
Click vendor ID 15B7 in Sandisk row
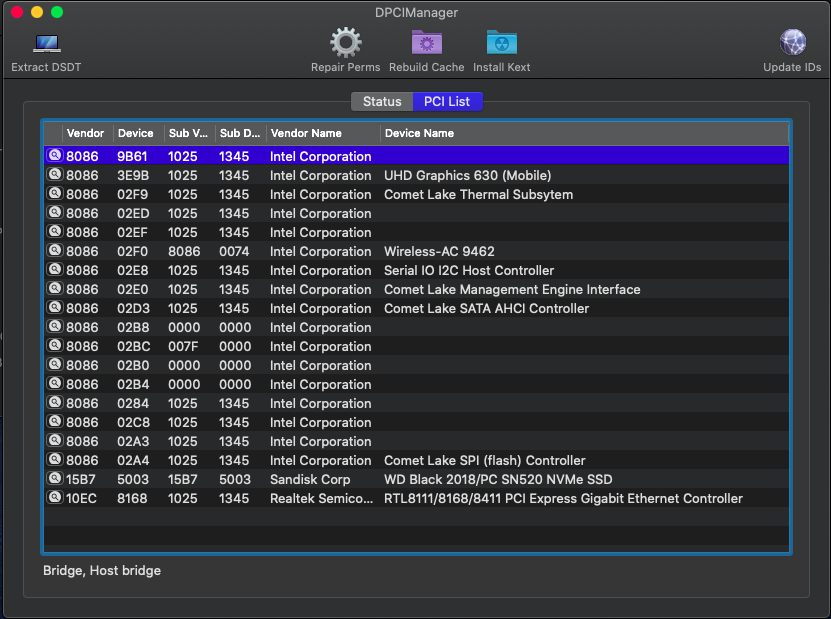[81, 480]
